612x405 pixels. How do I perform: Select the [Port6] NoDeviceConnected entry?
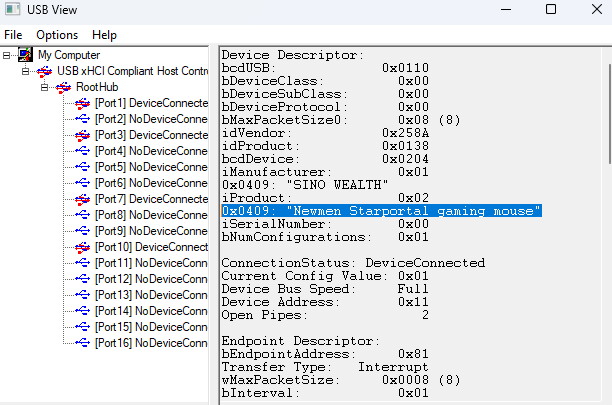point(151,183)
